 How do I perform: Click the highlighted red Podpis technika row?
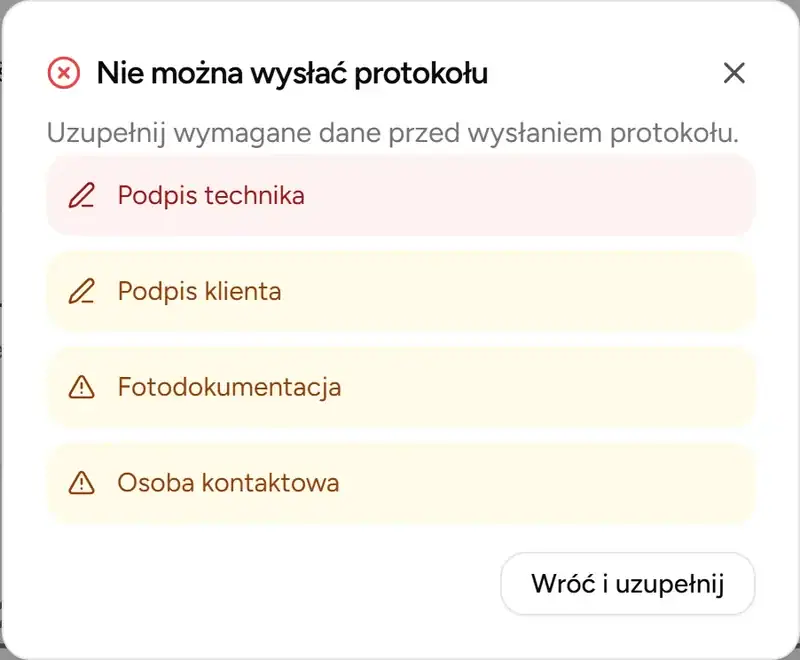400,196
